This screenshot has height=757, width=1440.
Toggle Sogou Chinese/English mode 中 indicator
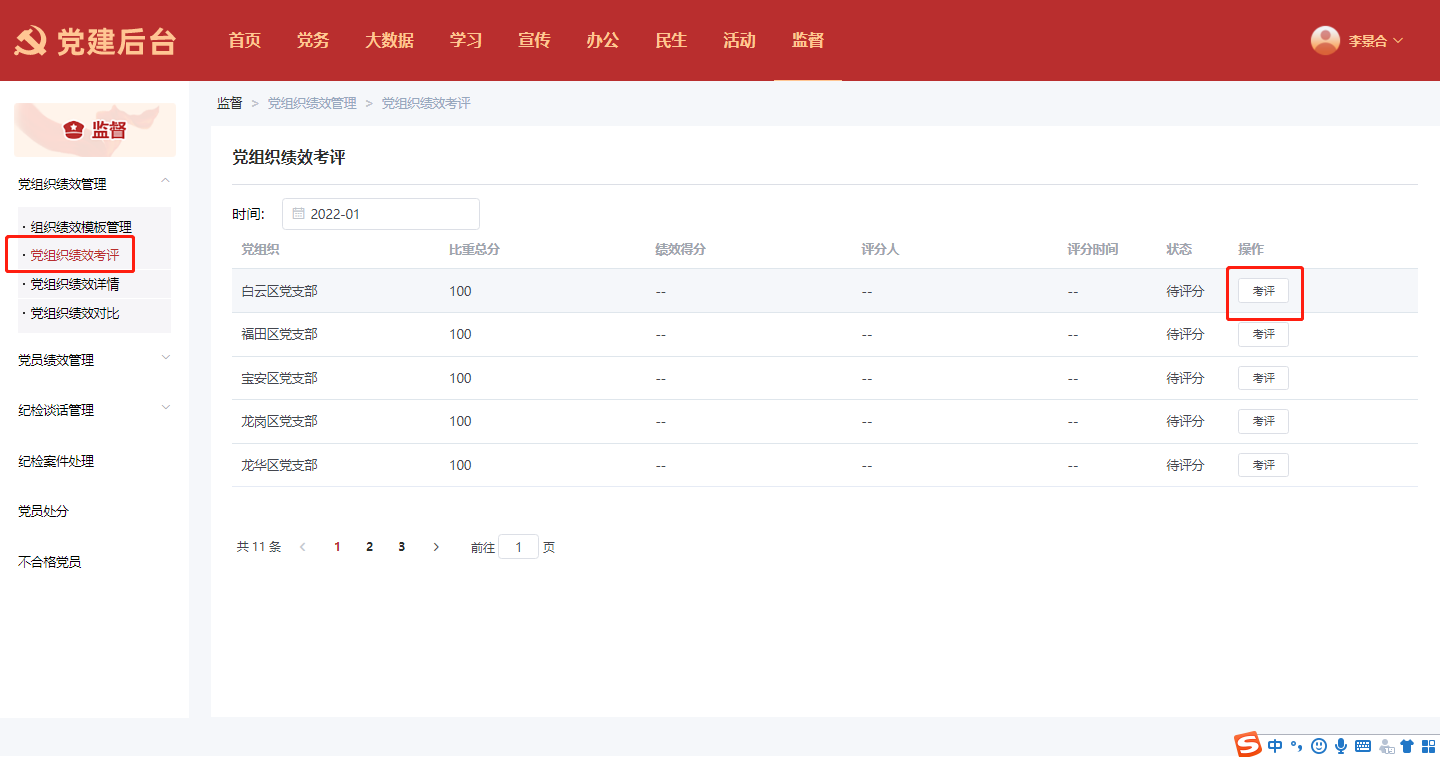point(1275,746)
